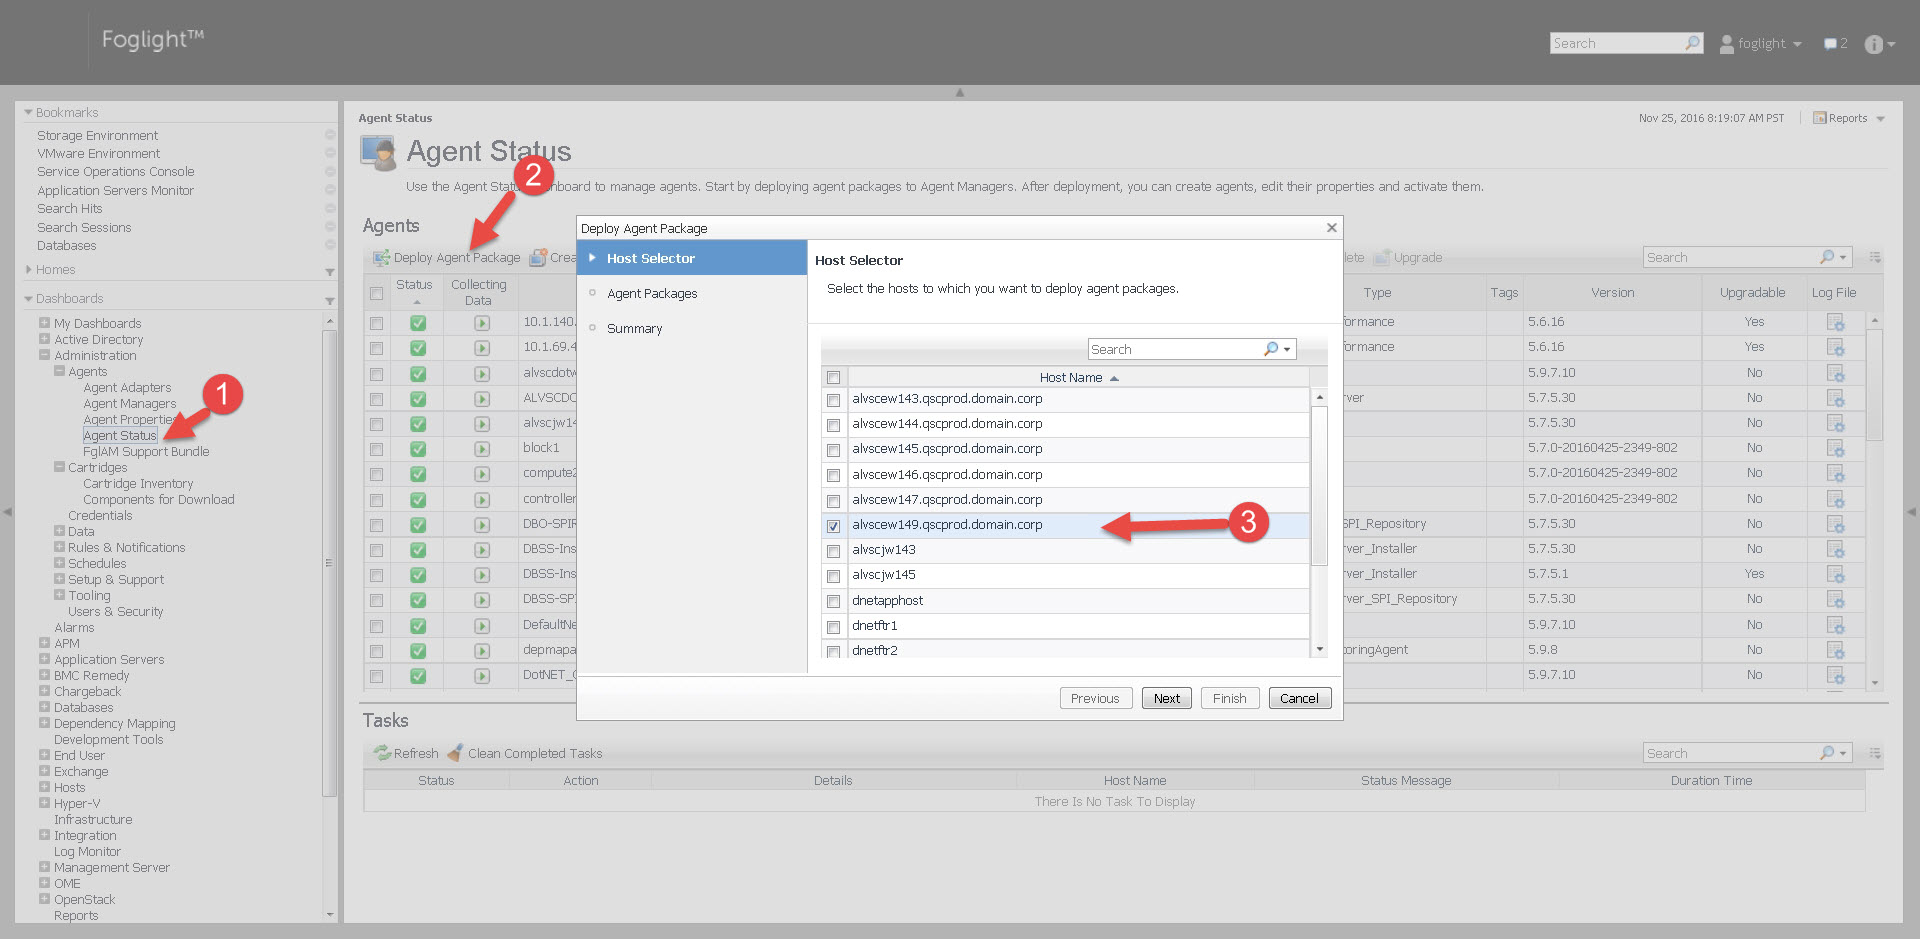Open the host search options dropdown arrow
Screen dimensions: 1920x939
point(1287,350)
